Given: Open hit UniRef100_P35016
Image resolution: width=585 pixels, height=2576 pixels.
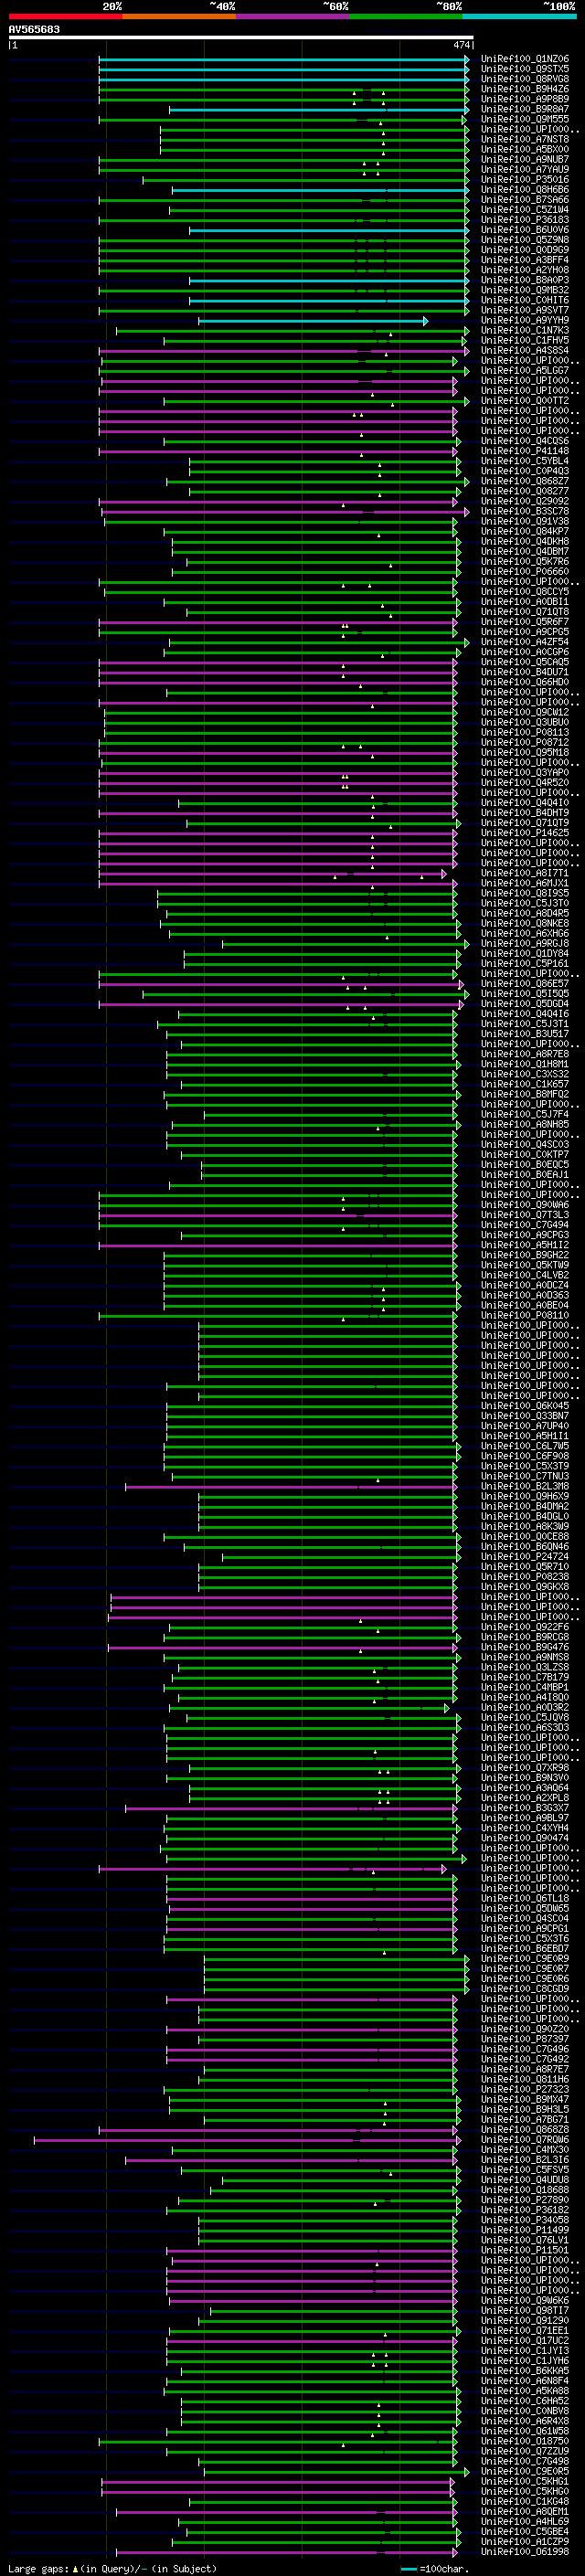Looking at the screenshot, I should point(524,180).
